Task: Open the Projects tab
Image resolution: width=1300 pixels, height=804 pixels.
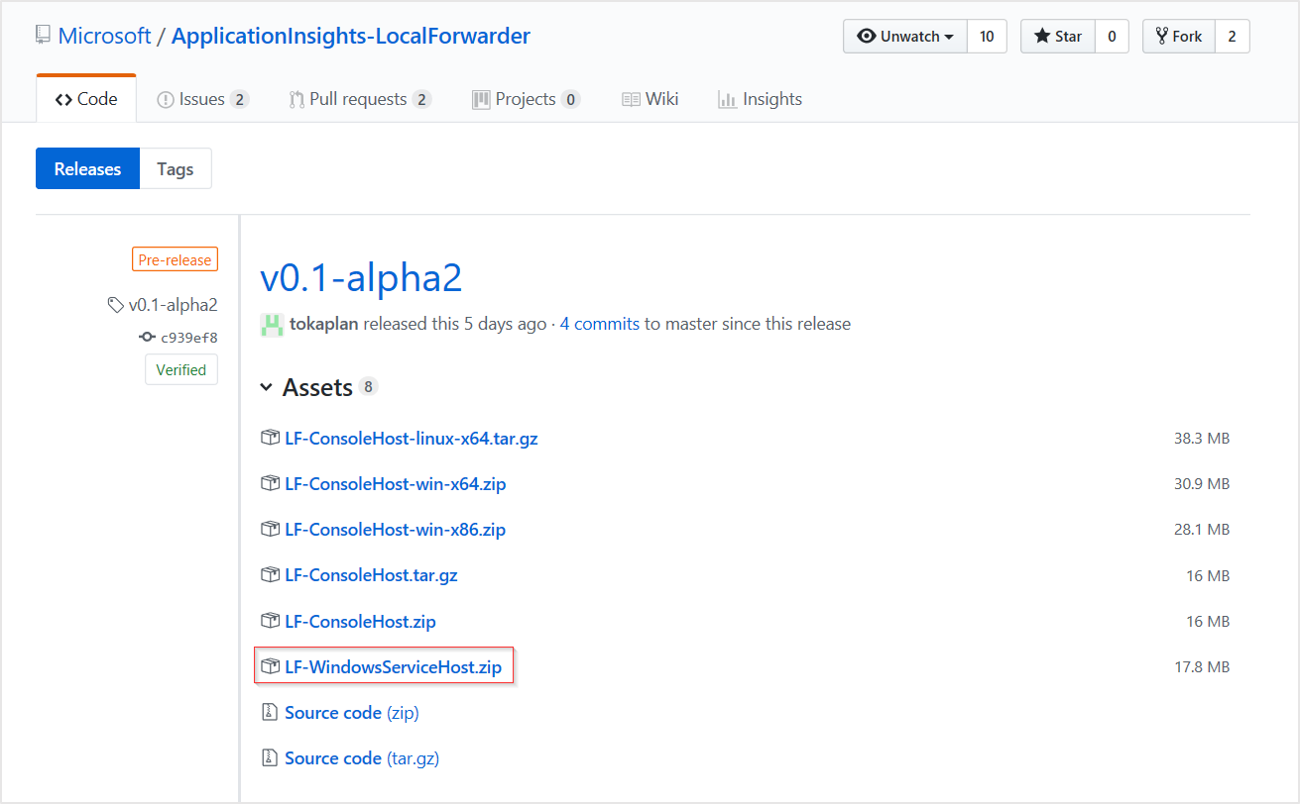Action: [526, 99]
